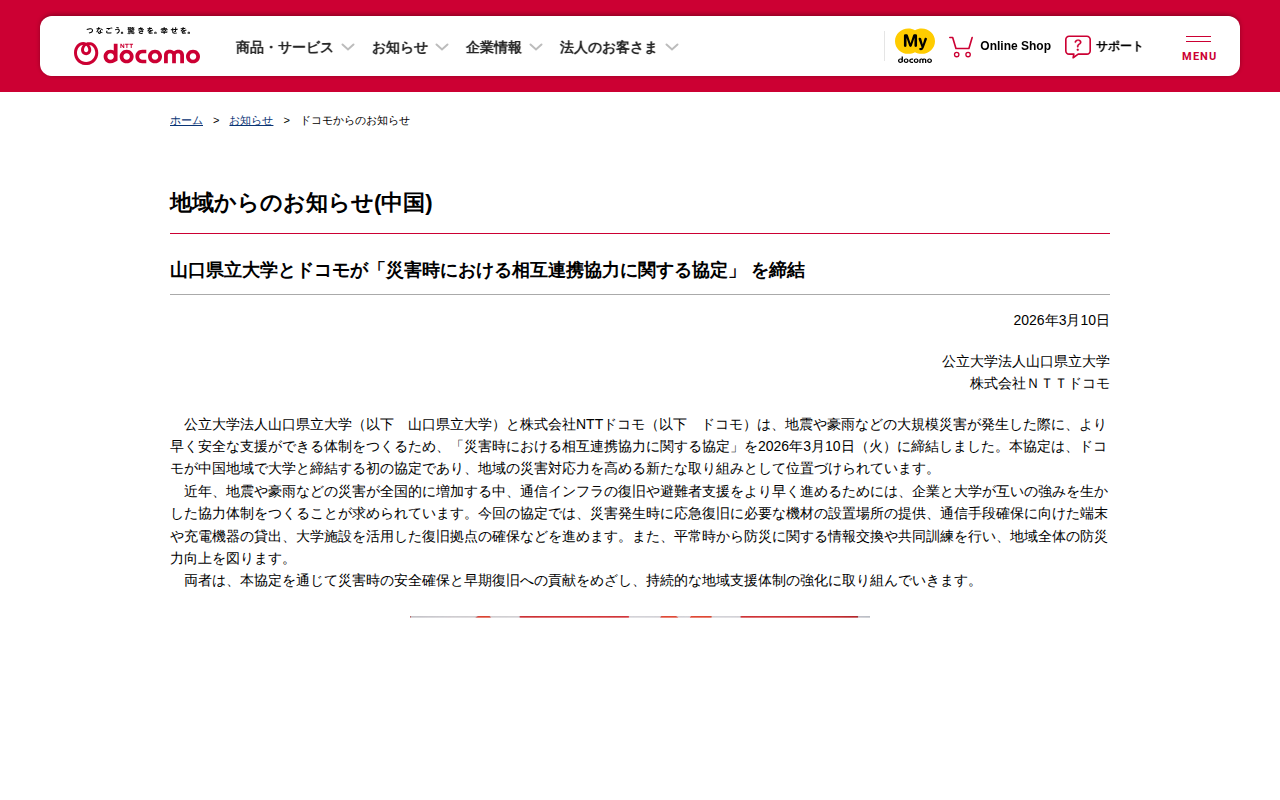Go to Online Shop text link
The width and height of the screenshot is (1280, 800).
pyautogui.click(x=1015, y=46)
